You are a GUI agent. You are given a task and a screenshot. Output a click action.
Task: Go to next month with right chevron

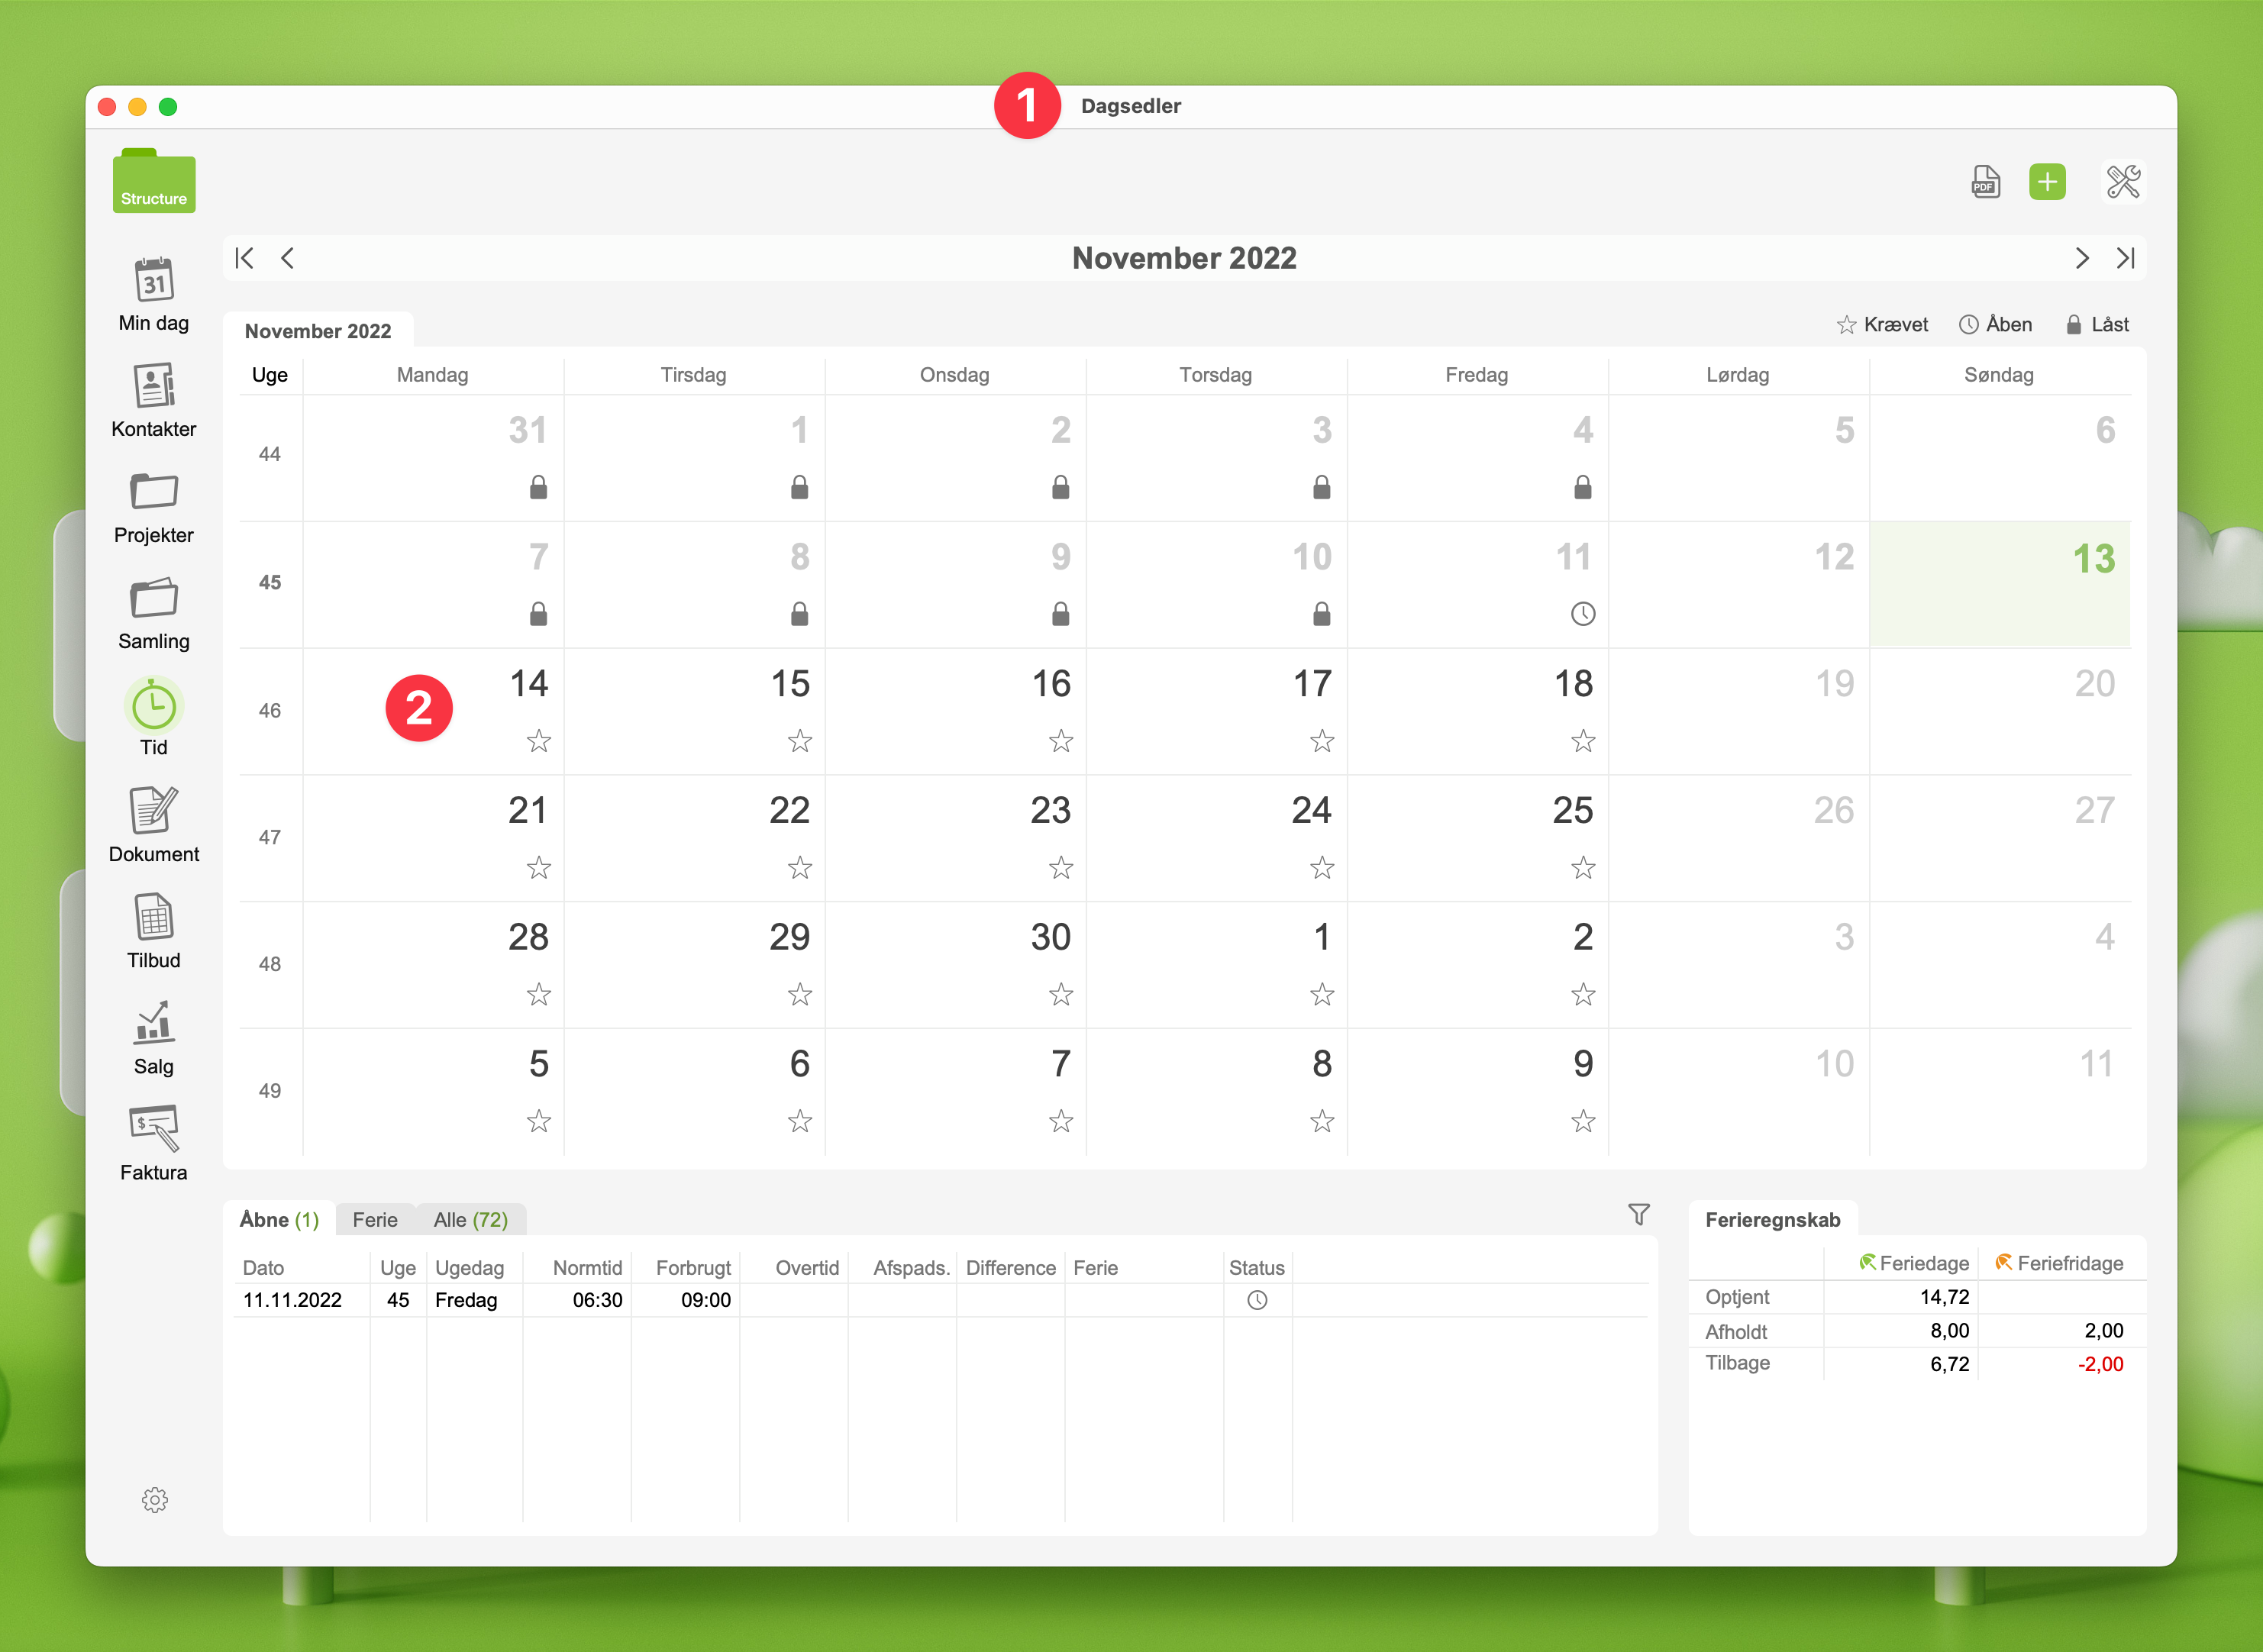(x=2081, y=259)
